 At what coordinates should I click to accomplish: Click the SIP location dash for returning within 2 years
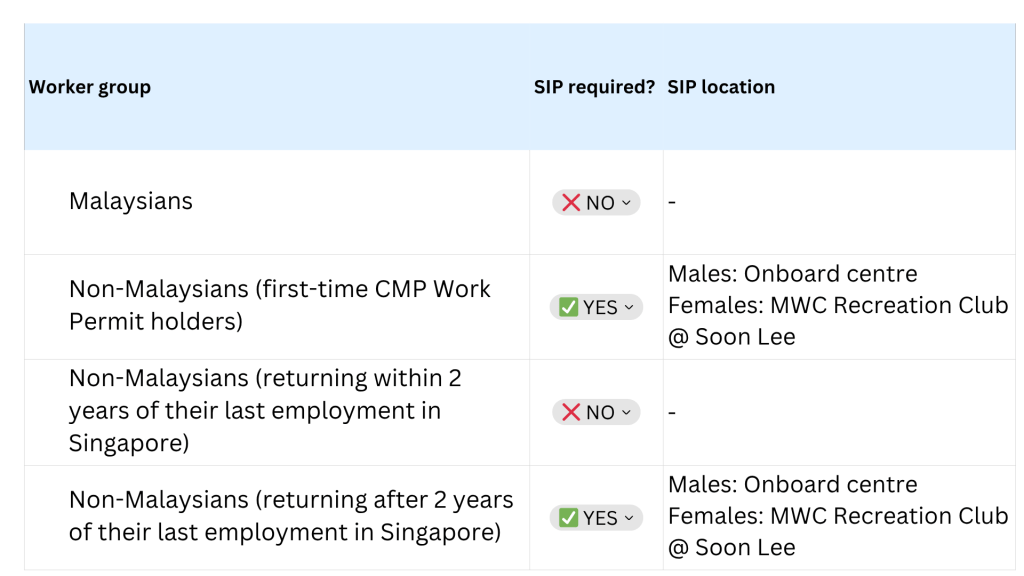pyautogui.click(x=672, y=412)
